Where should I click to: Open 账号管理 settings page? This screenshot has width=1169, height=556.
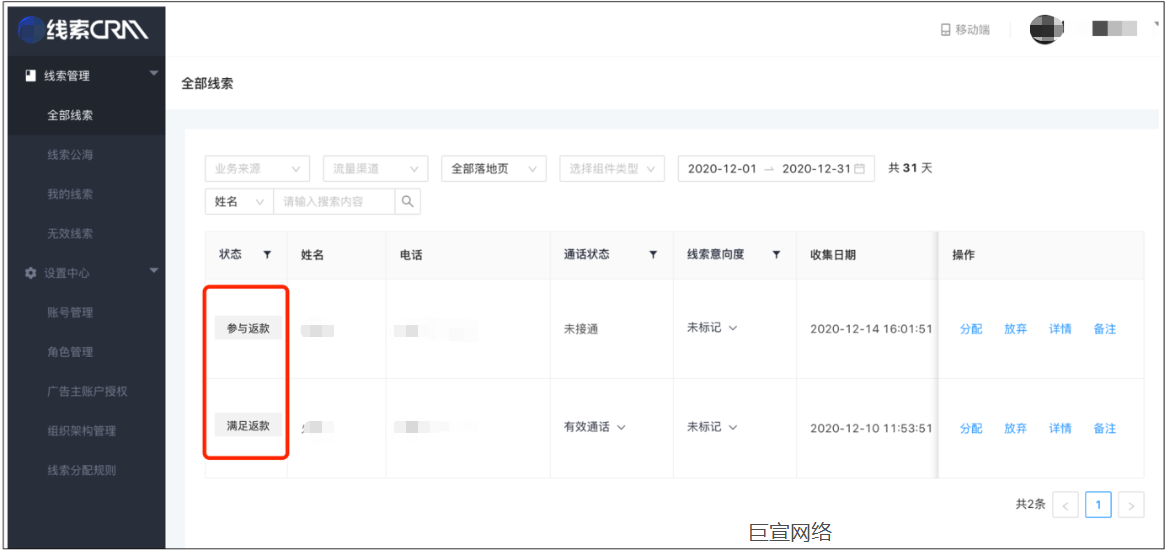[x=70, y=313]
